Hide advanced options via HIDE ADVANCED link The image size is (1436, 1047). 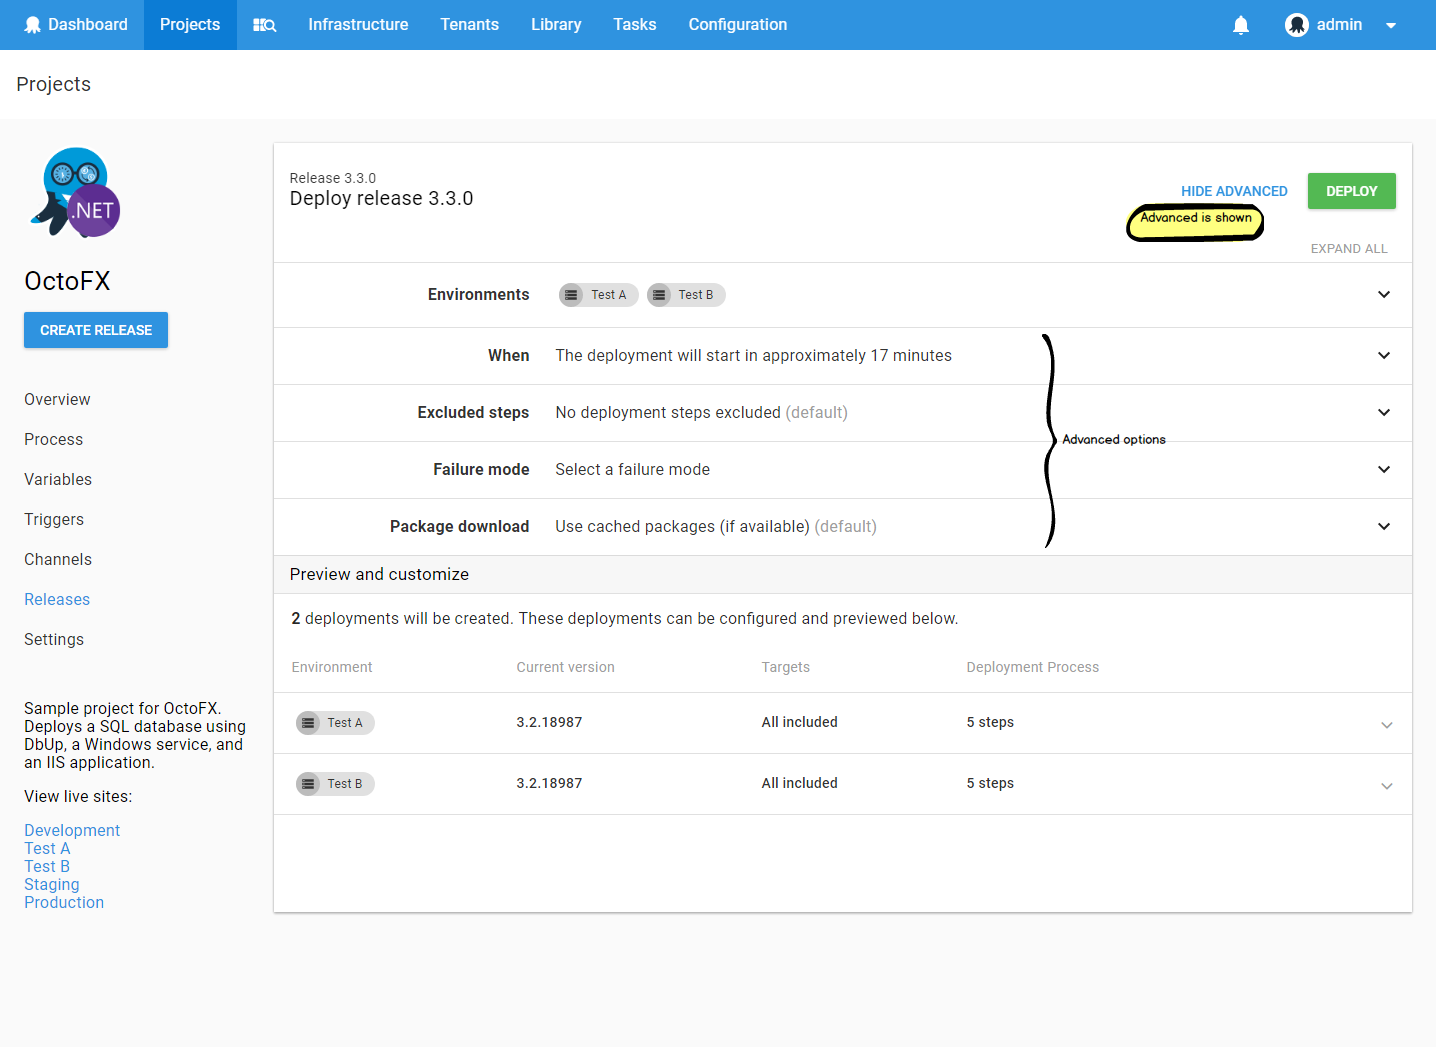(x=1234, y=191)
